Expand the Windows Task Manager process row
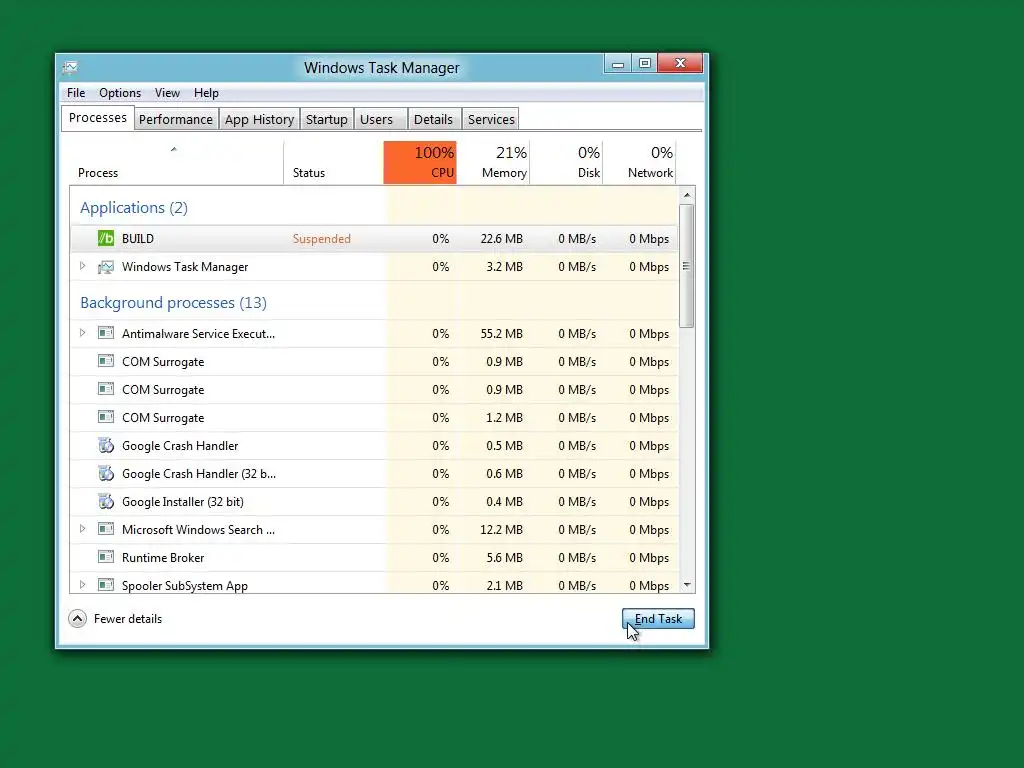This screenshot has height=768, width=1024. point(82,266)
